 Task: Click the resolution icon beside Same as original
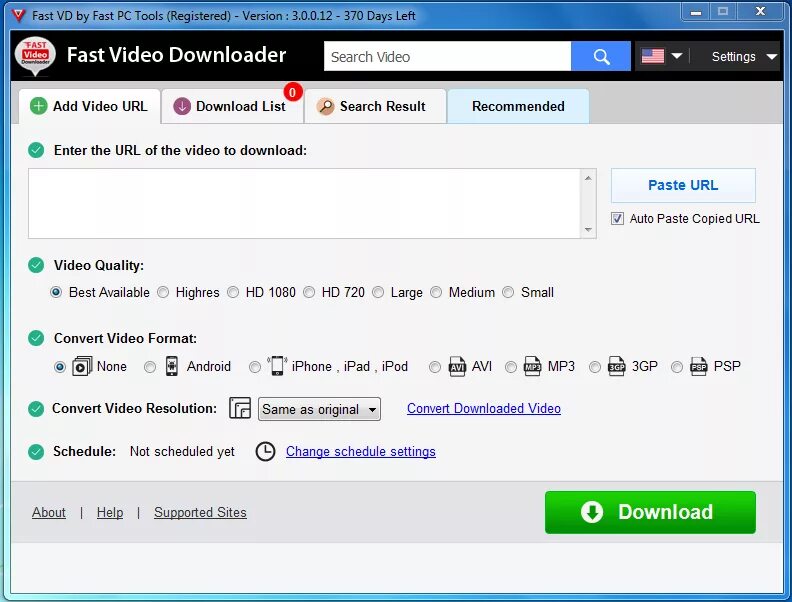(x=240, y=408)
